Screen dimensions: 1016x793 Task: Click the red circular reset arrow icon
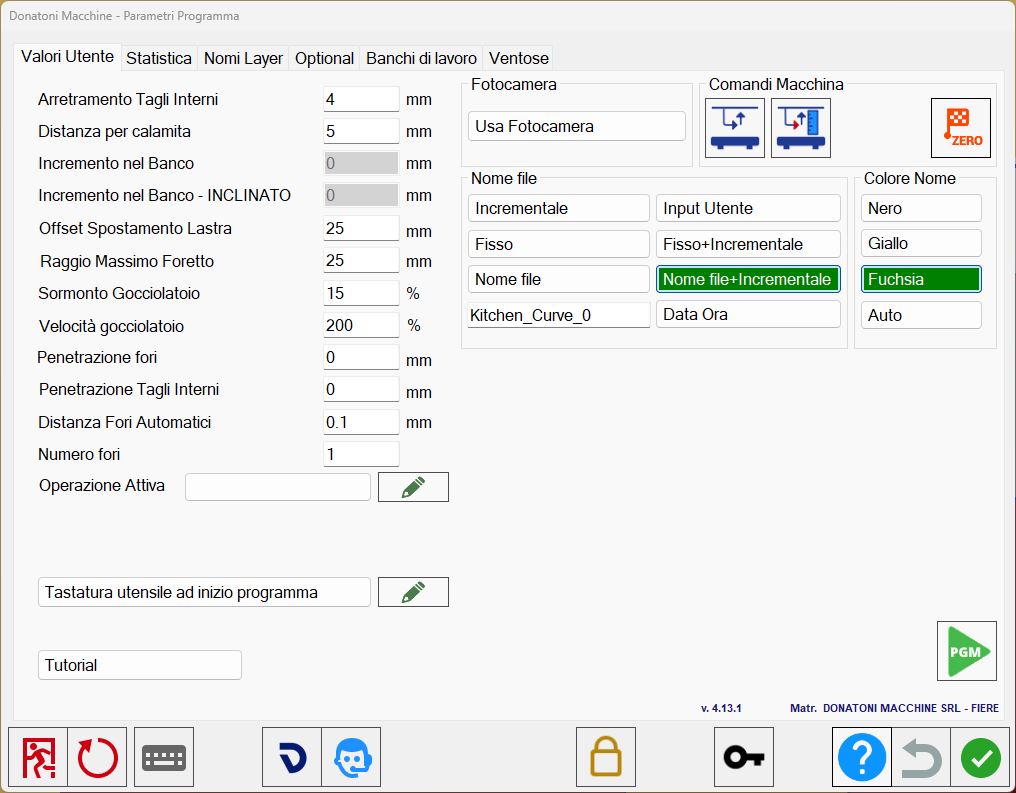coord(97,757)
